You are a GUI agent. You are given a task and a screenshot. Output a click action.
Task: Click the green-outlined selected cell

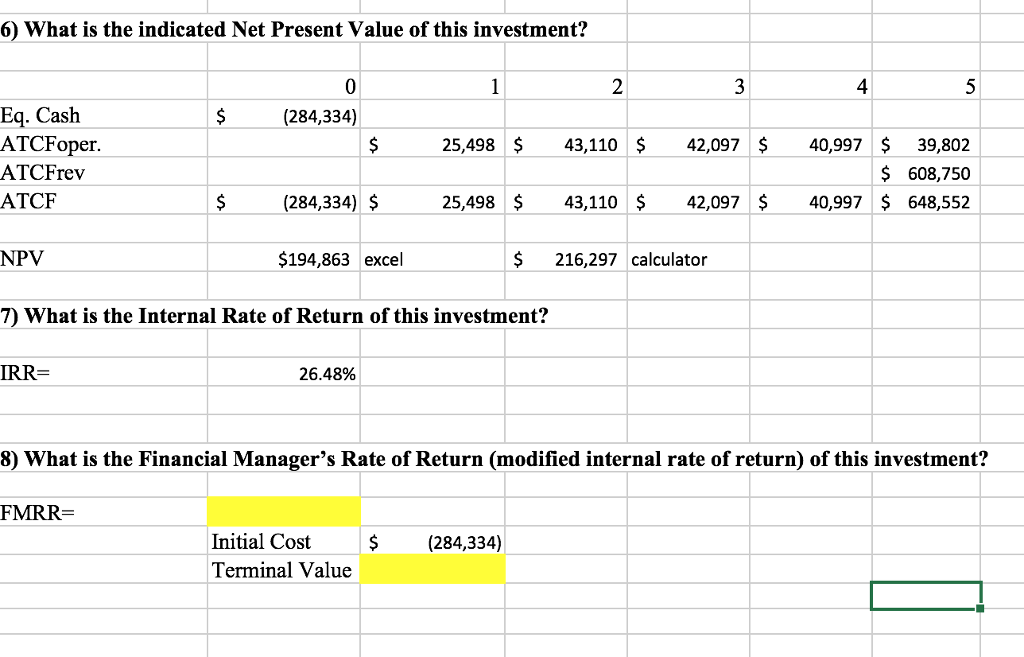[925, 595]
